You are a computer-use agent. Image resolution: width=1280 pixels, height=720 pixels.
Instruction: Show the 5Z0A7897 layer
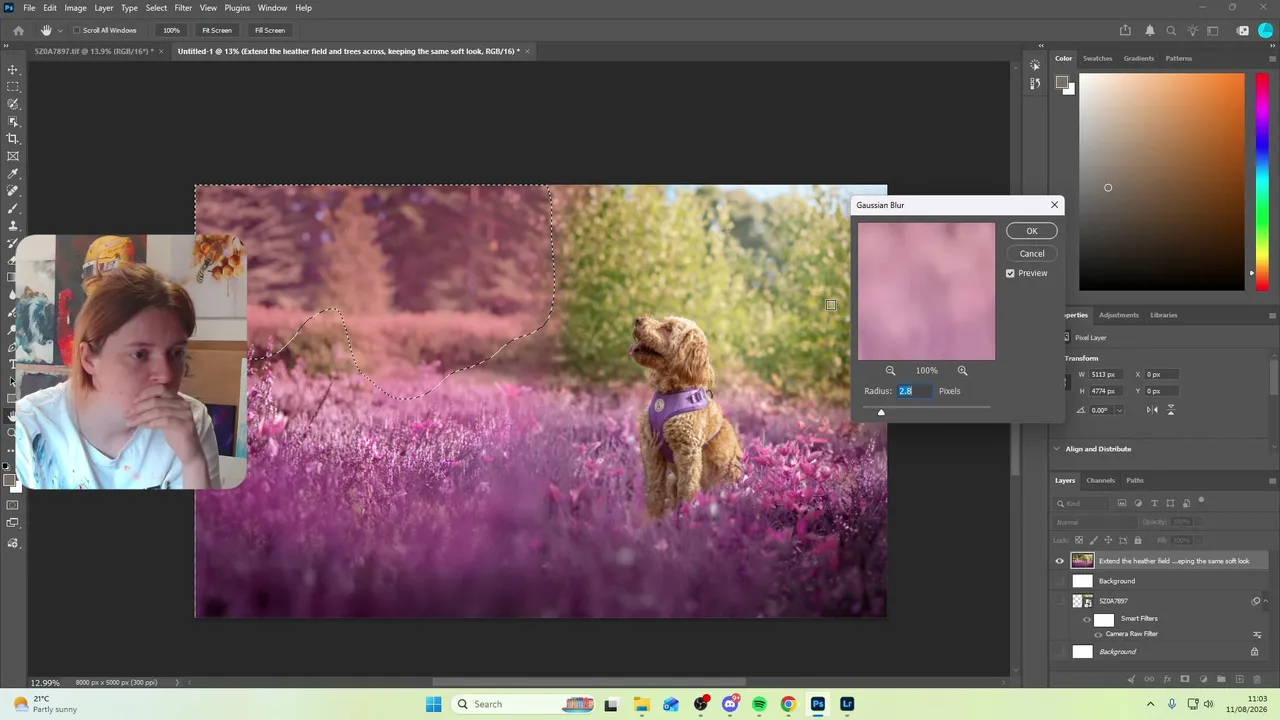tap(1060, 601)
